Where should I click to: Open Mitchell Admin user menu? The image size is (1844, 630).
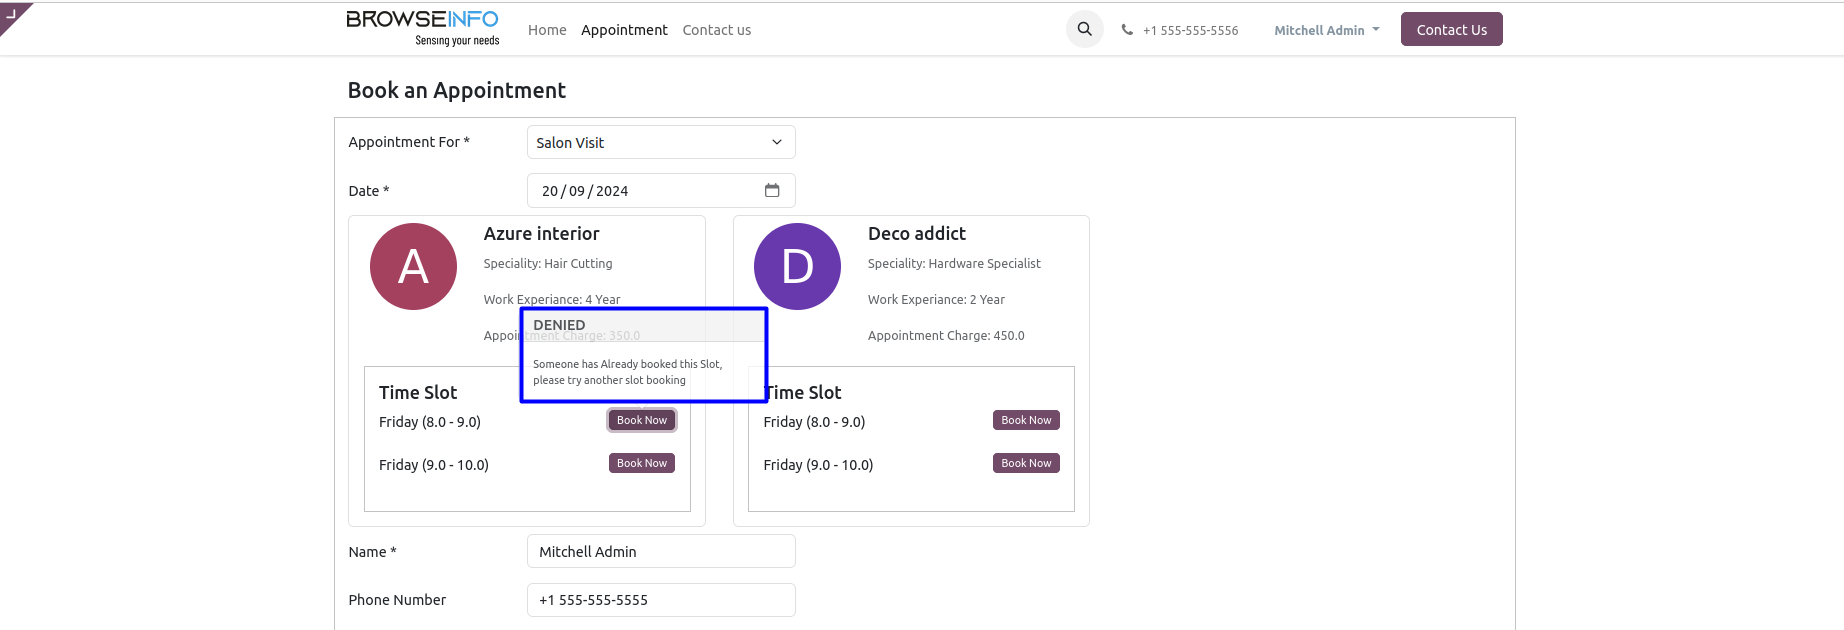pos(1326,30)
